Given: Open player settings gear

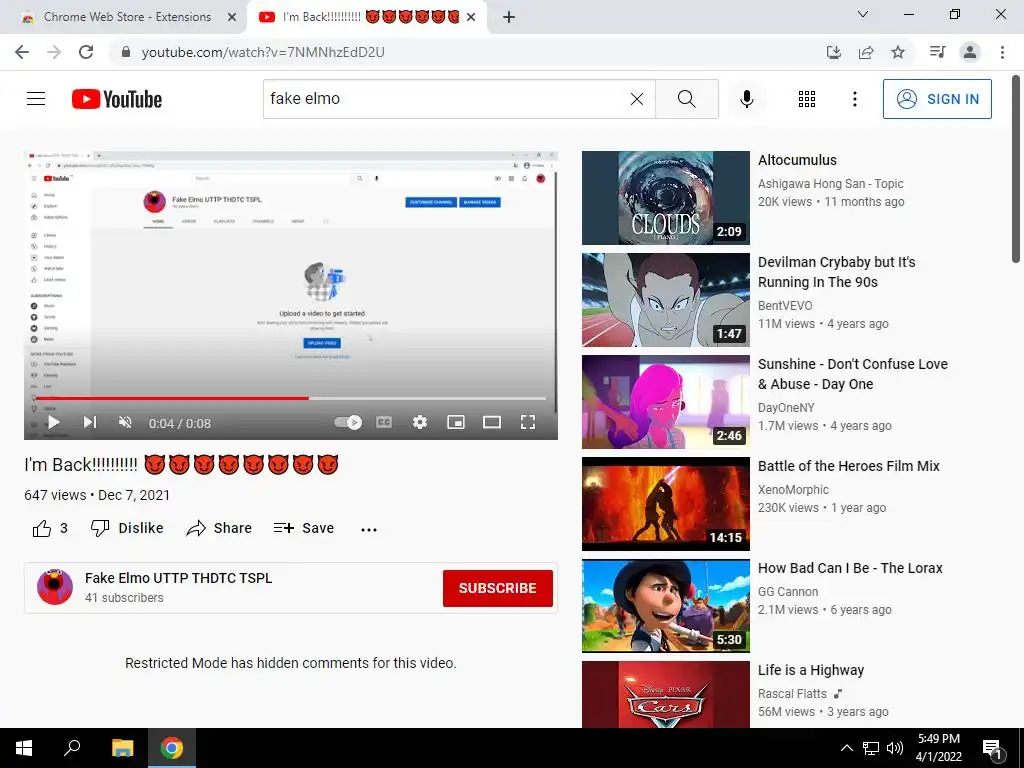Looking at the screenshot, I should coord(420,423).
